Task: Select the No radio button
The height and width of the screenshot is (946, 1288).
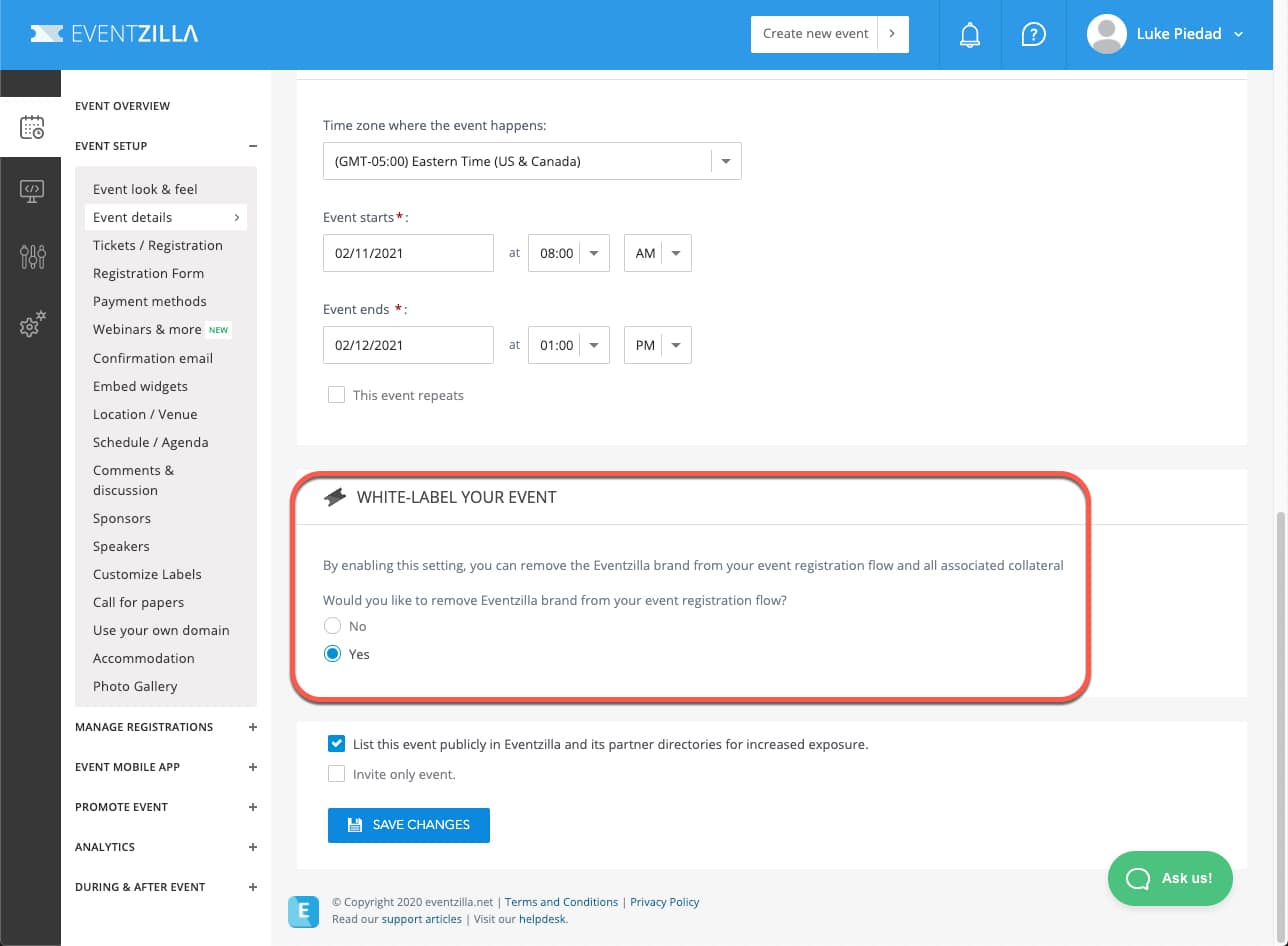Action: [x=333, y=626]
